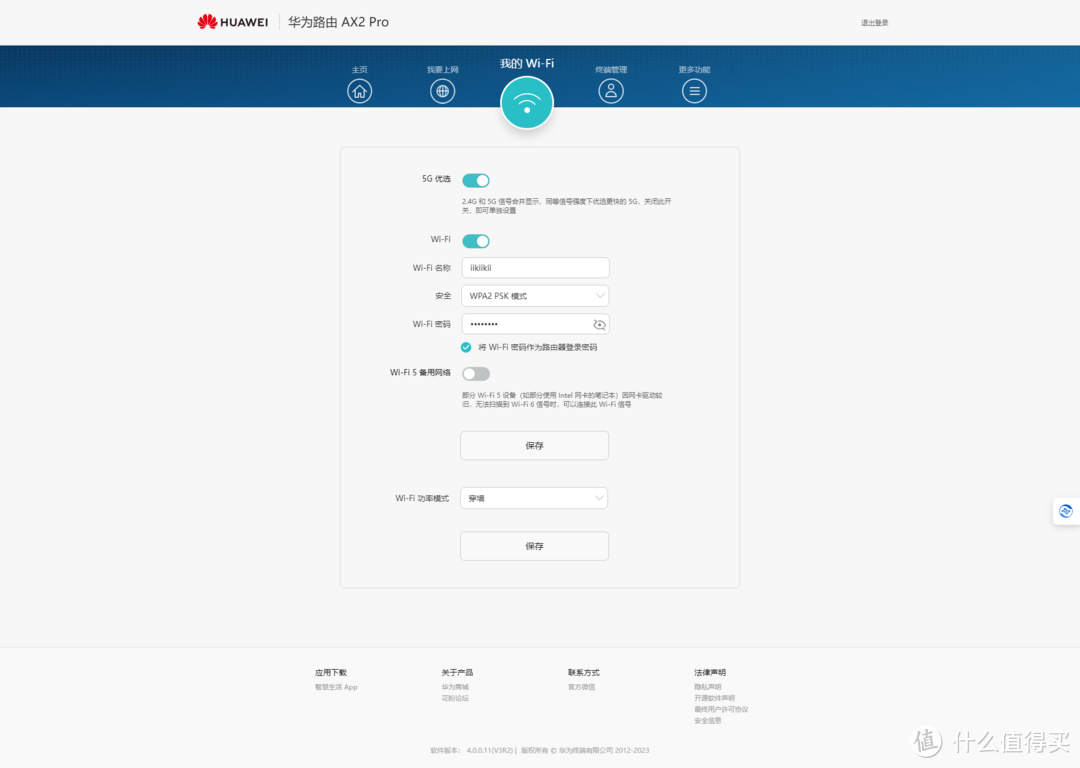Image resolution: width=1080 pixels, height=768 pixels.
Task: Turn off the 5G 优选 switch
Action: 476,180
